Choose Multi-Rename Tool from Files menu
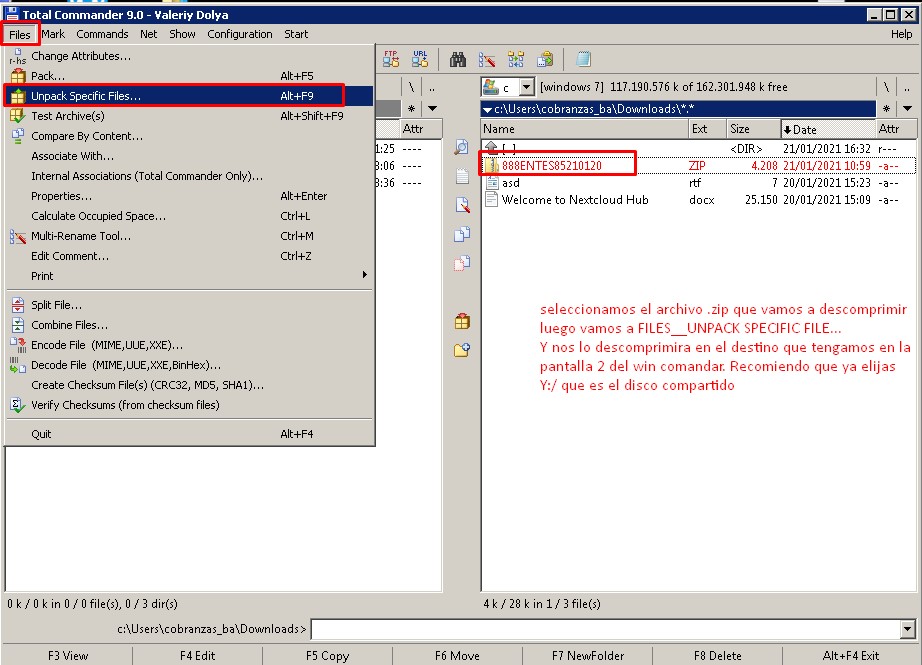 click(80, 236)
